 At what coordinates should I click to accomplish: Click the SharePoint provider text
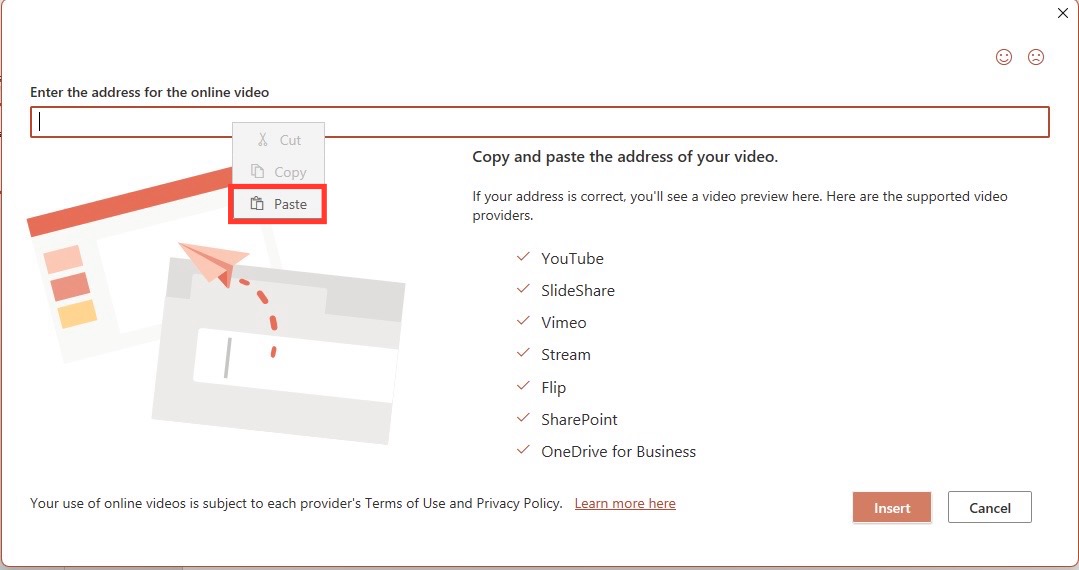click(x=579, y=419)
